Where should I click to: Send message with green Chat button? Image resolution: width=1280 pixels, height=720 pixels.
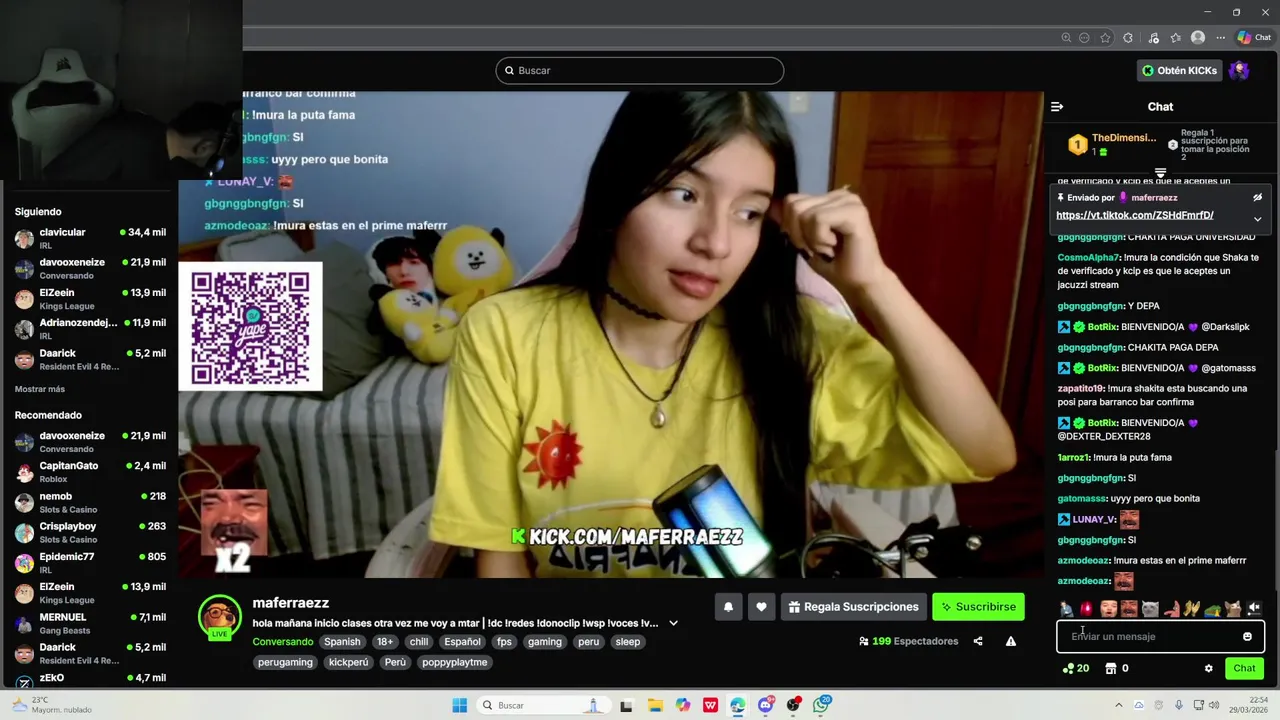coord(1244,668)
